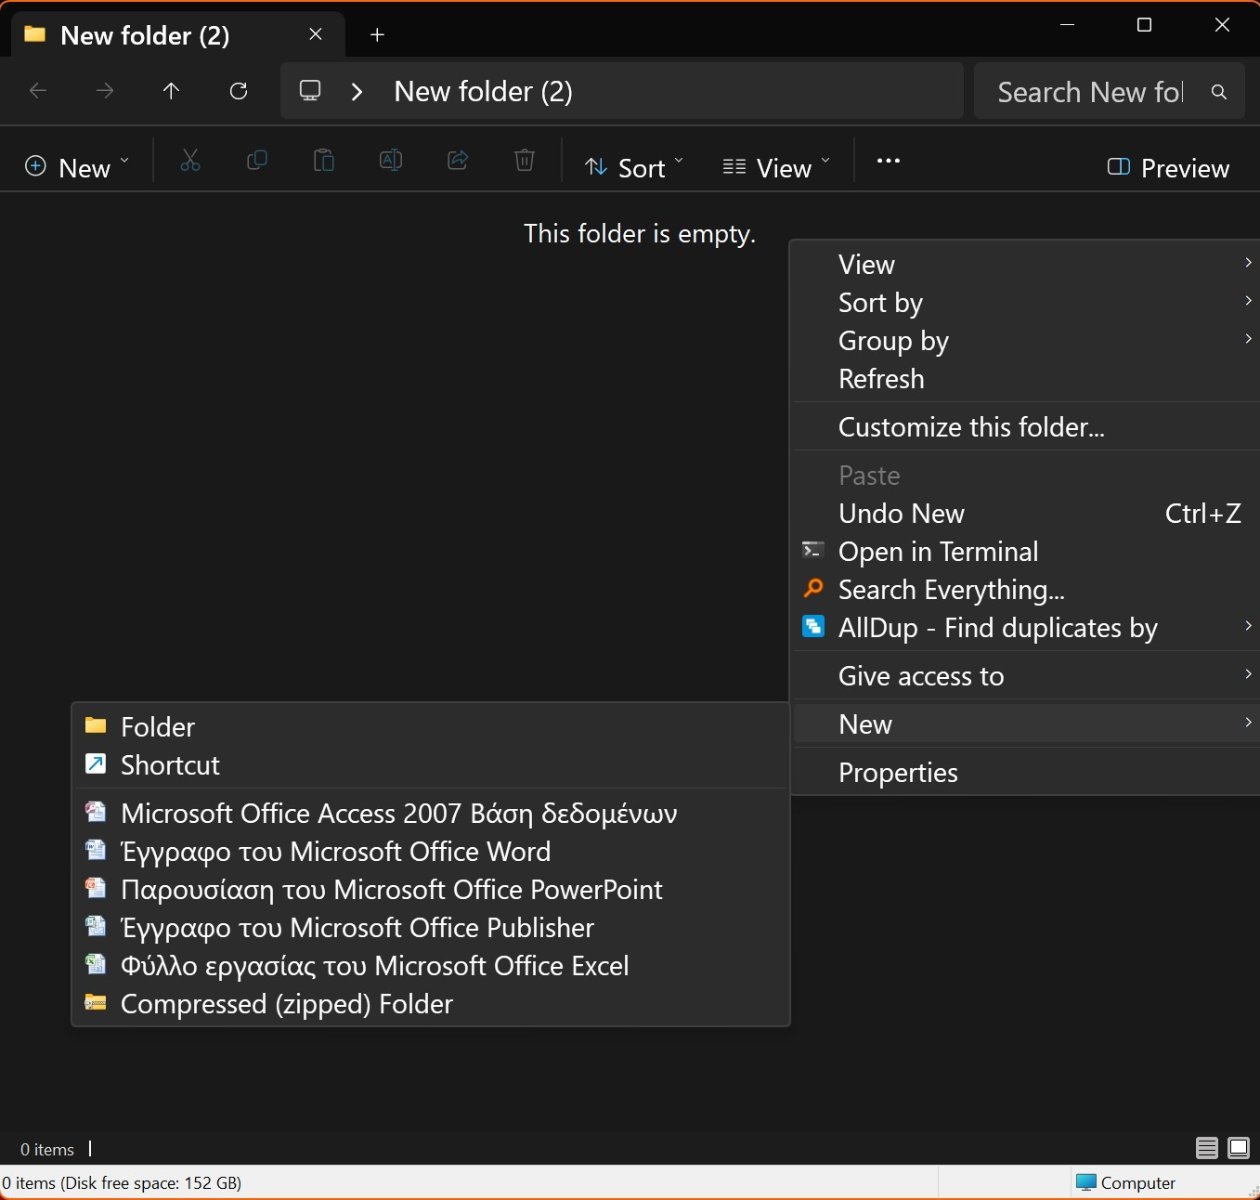
Task: Click the Search New folder input box
Action: [1090, 92]
